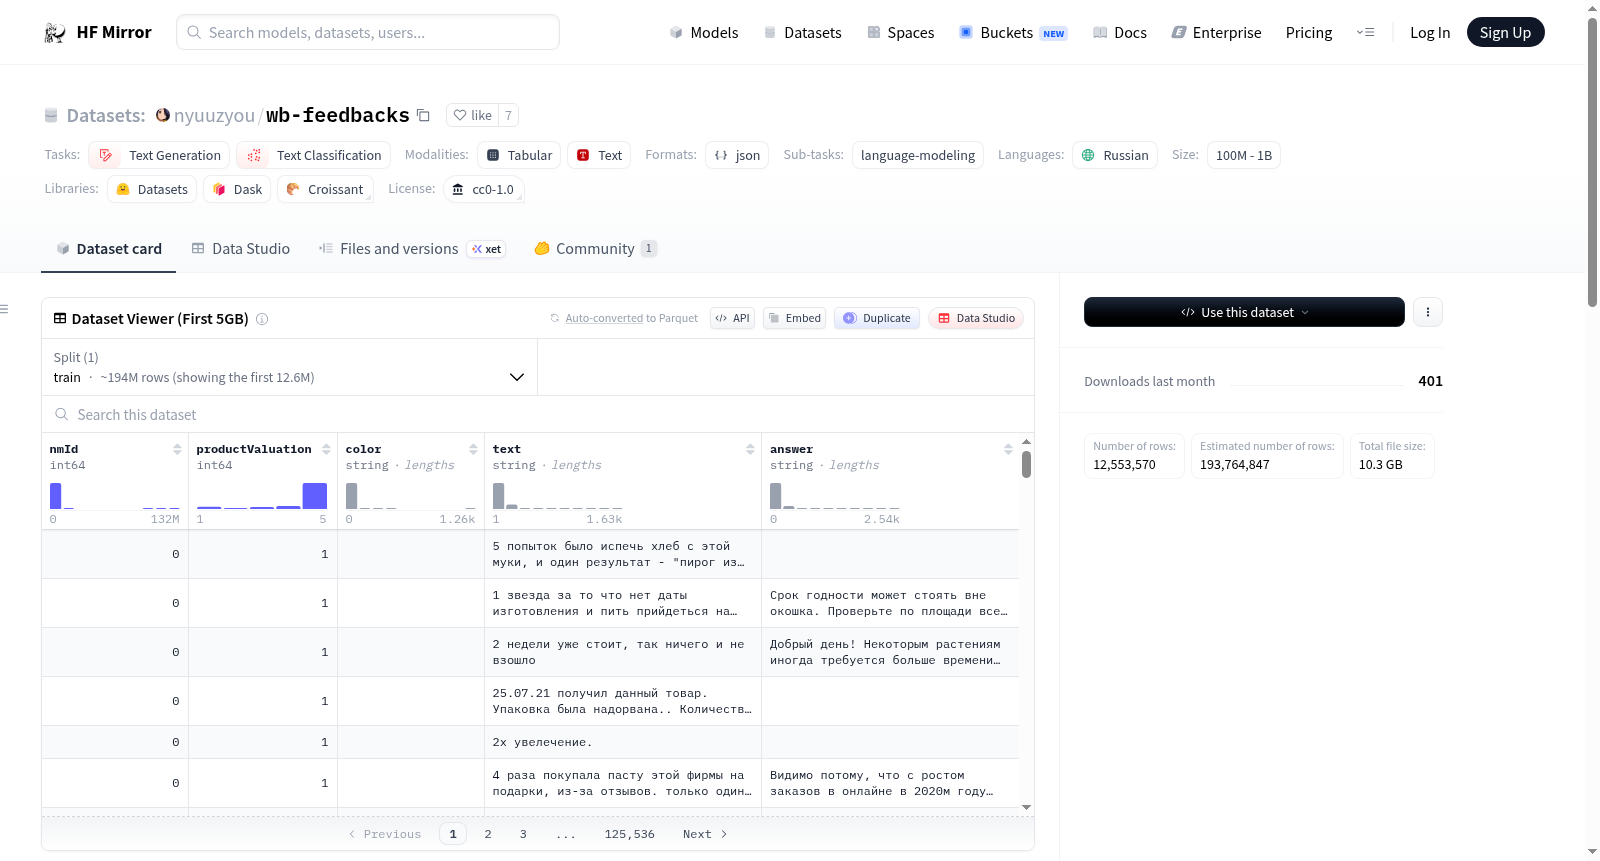Click the productValuation histogram chart

click(262, 496)
